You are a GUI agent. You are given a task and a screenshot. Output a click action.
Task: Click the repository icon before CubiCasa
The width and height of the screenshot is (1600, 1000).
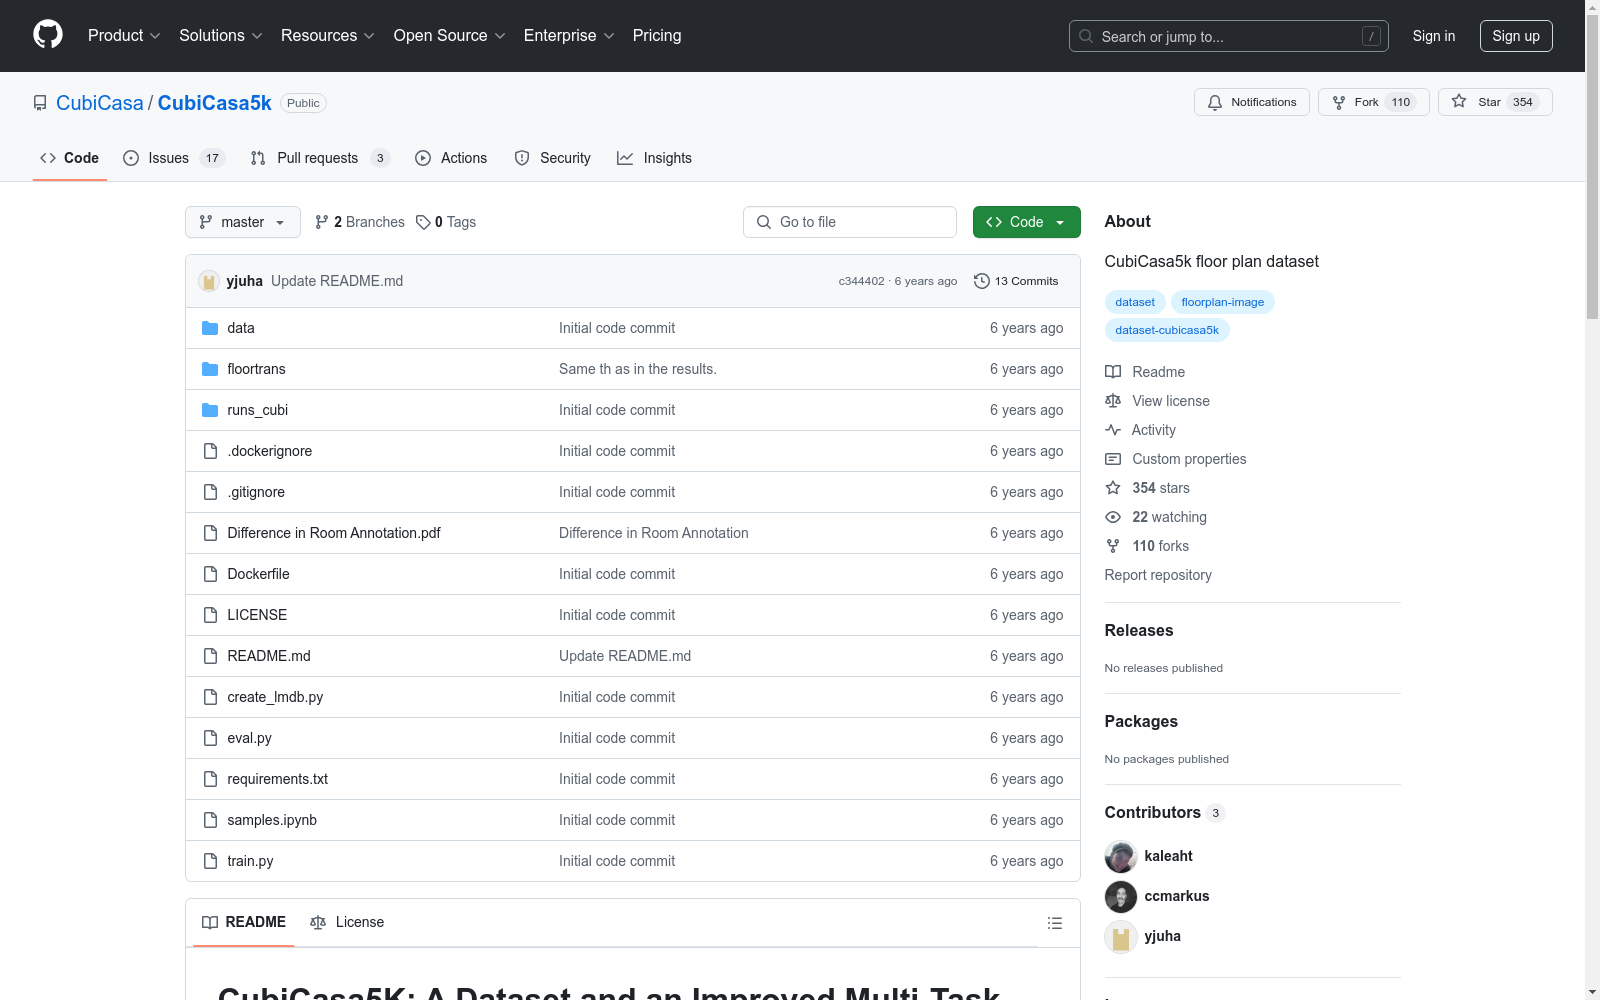pyautogui.click(x=40, y=103)
